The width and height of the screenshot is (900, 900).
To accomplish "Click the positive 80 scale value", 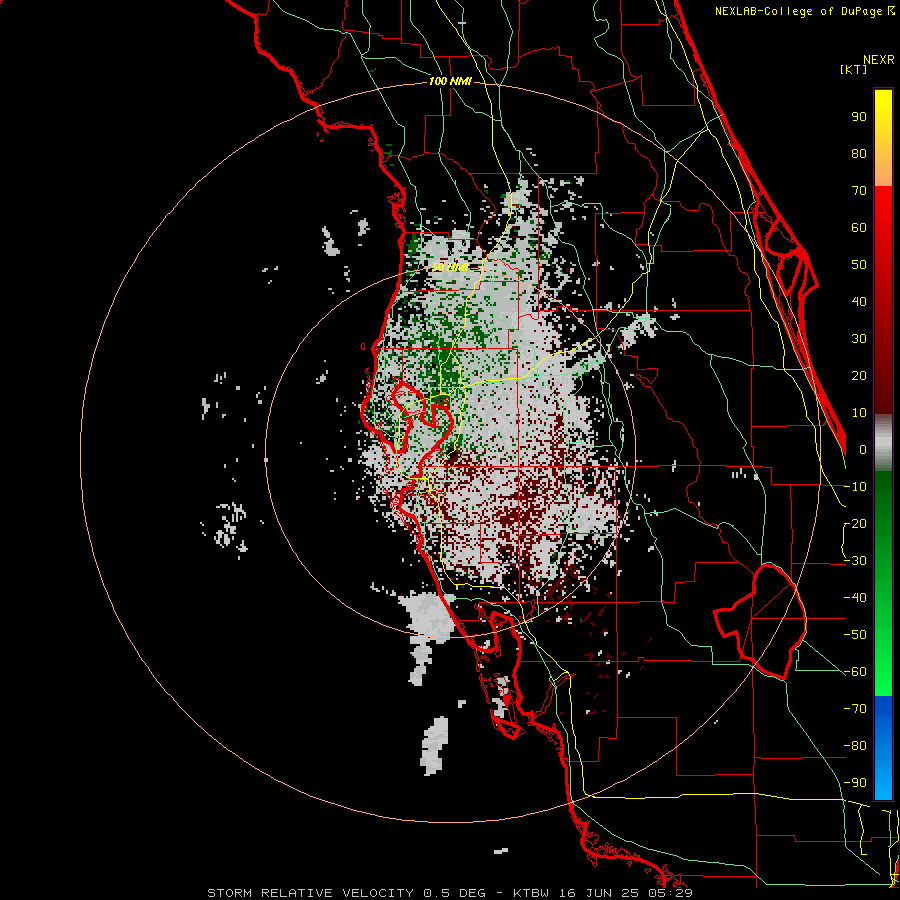I will 859,154.
